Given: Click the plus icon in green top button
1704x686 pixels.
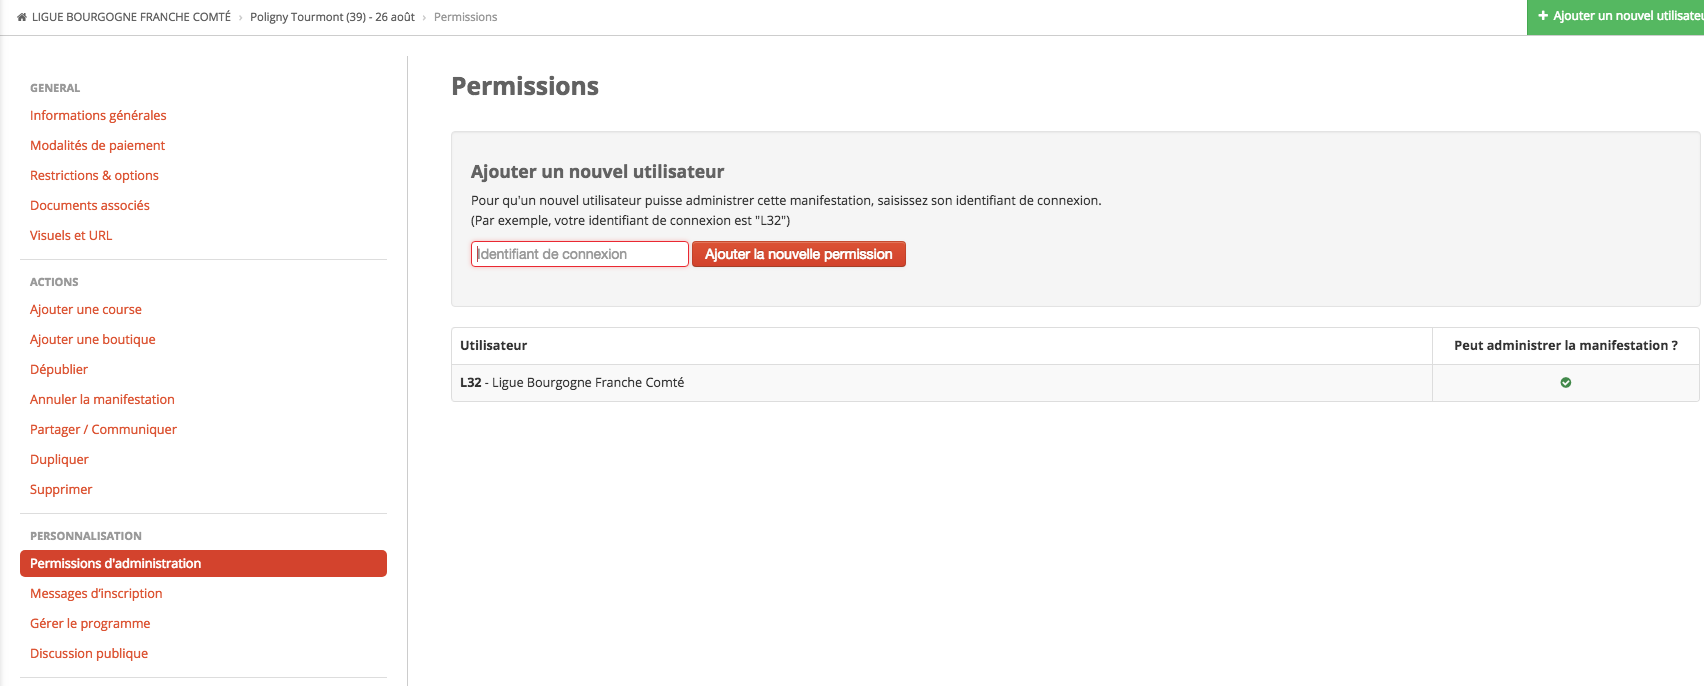Looking at the screenshot, I should tap(1543, 16).
